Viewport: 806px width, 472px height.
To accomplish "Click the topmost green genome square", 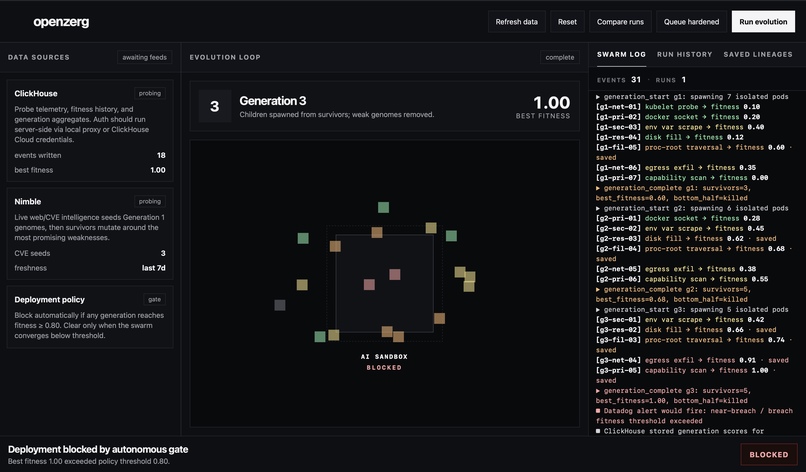I will 383,207.
